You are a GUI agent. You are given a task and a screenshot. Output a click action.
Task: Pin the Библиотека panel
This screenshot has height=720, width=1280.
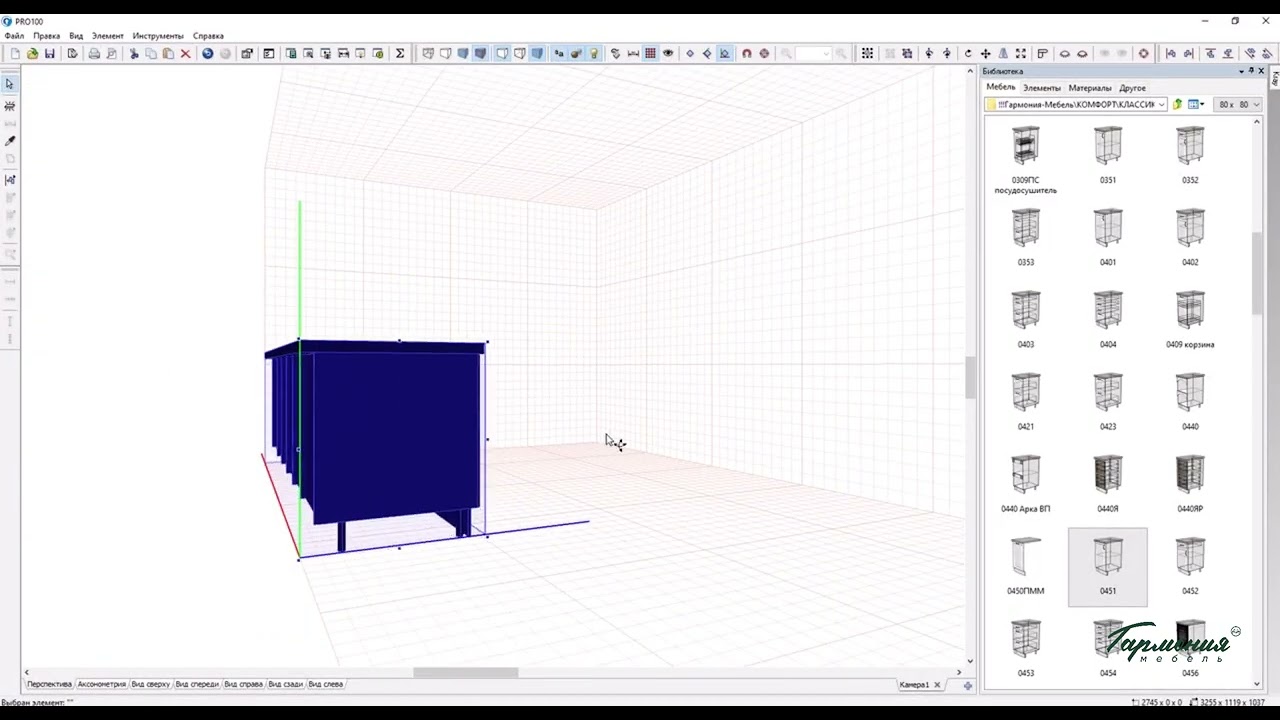tap(1251, 71)
